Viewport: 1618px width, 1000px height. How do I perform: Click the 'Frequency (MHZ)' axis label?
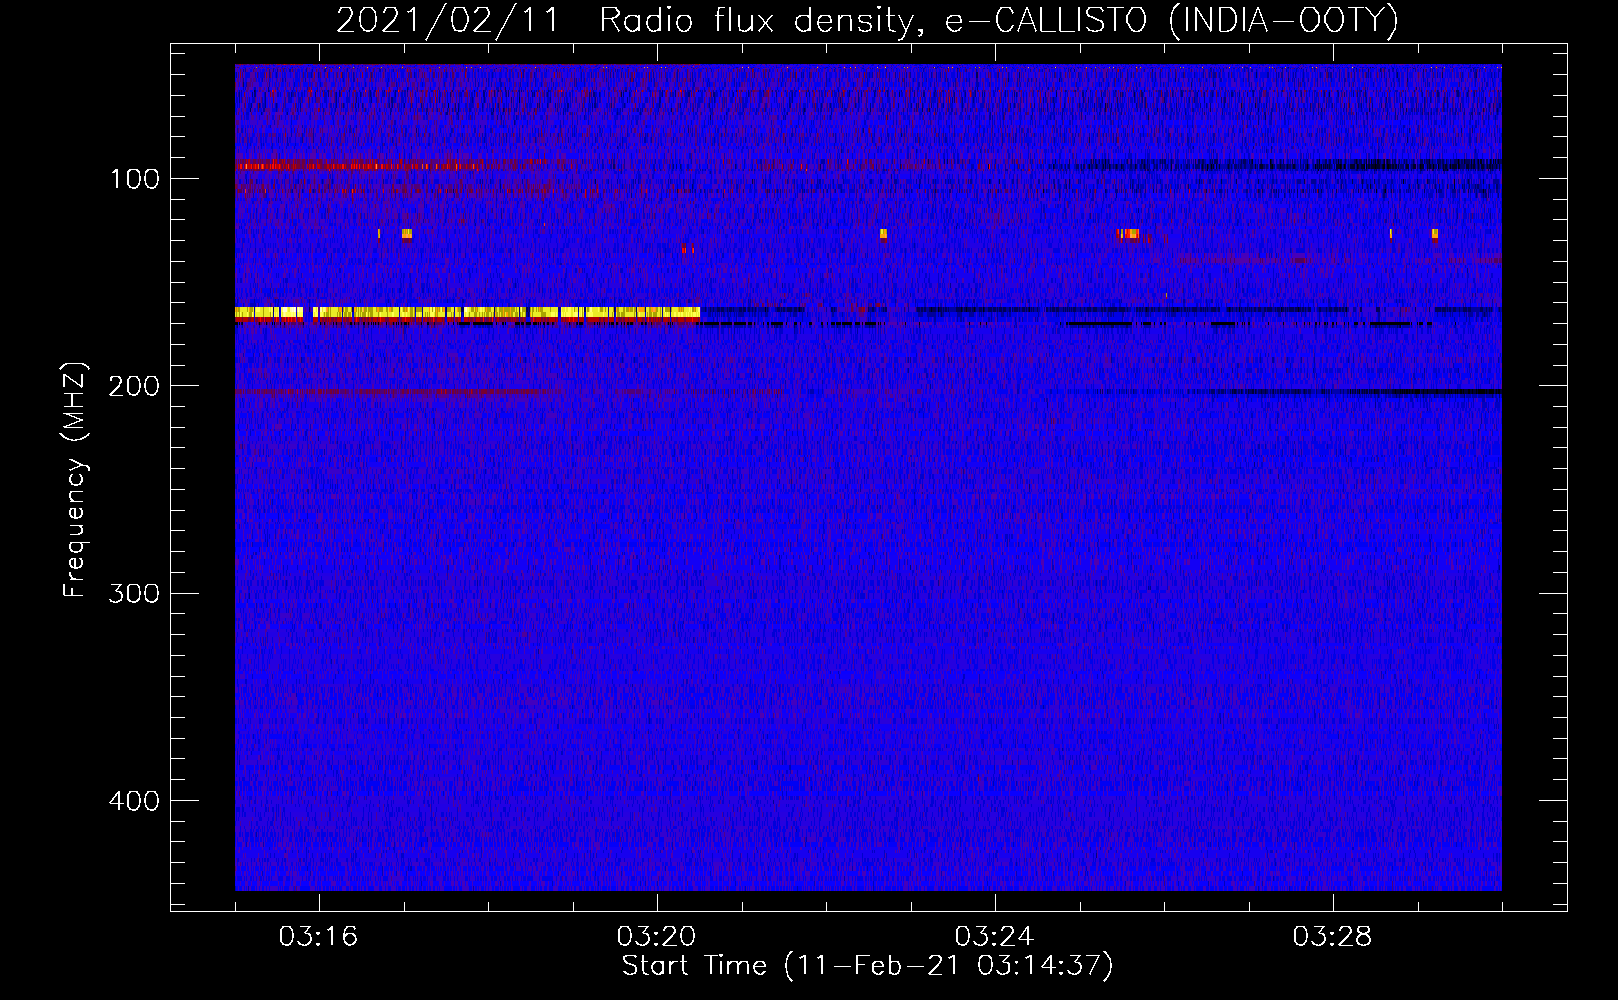click(75, 480)
